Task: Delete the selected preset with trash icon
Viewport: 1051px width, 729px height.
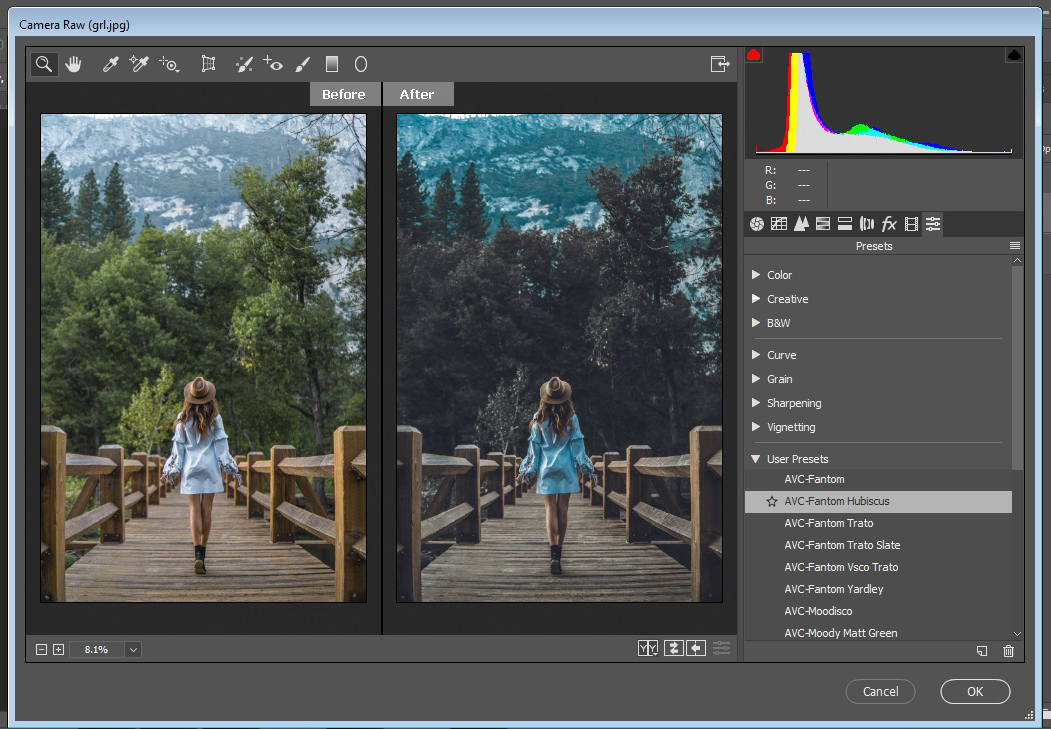Action: tap(1008, 651)
